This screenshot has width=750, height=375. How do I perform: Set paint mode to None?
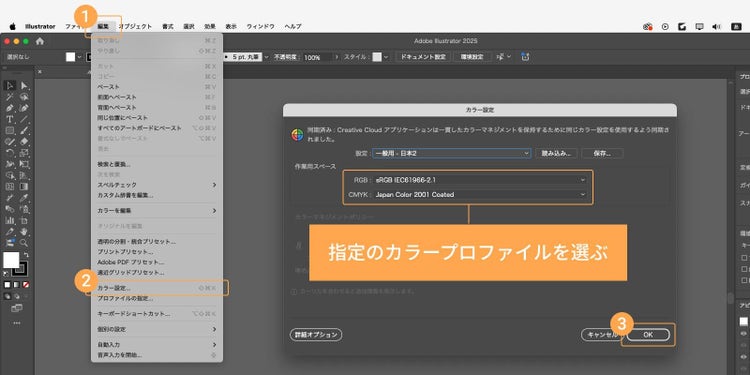pos(26,285)
